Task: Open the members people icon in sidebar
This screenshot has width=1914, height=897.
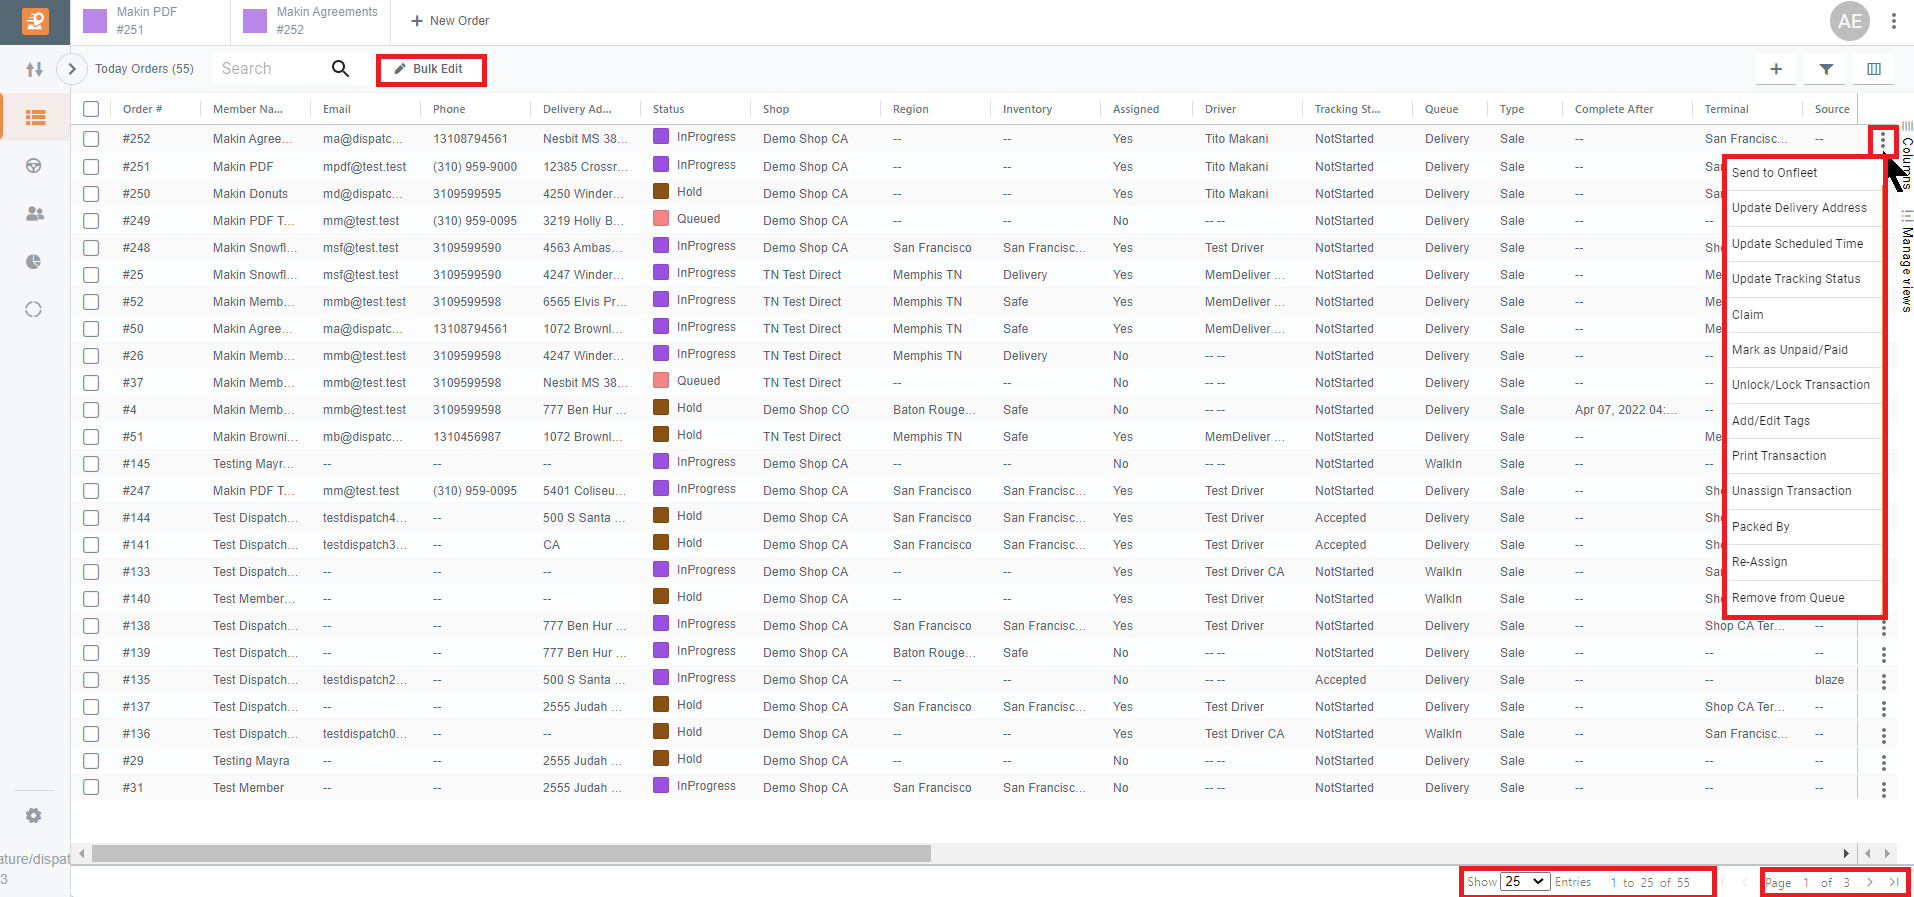Action: tap(34, 214)
